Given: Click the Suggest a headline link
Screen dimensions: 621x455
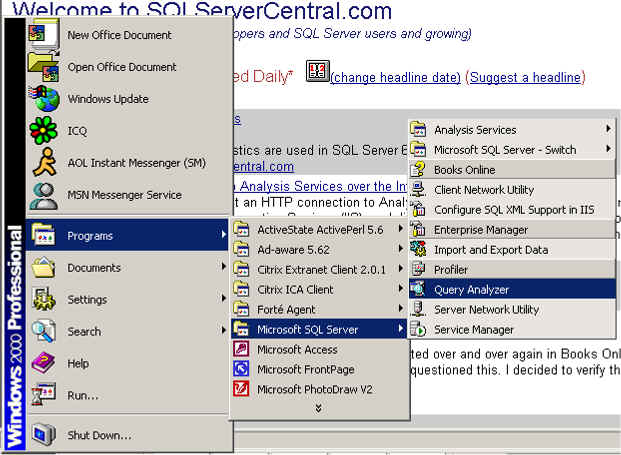Looking at the screenshot, I should [x=525, y=77].
